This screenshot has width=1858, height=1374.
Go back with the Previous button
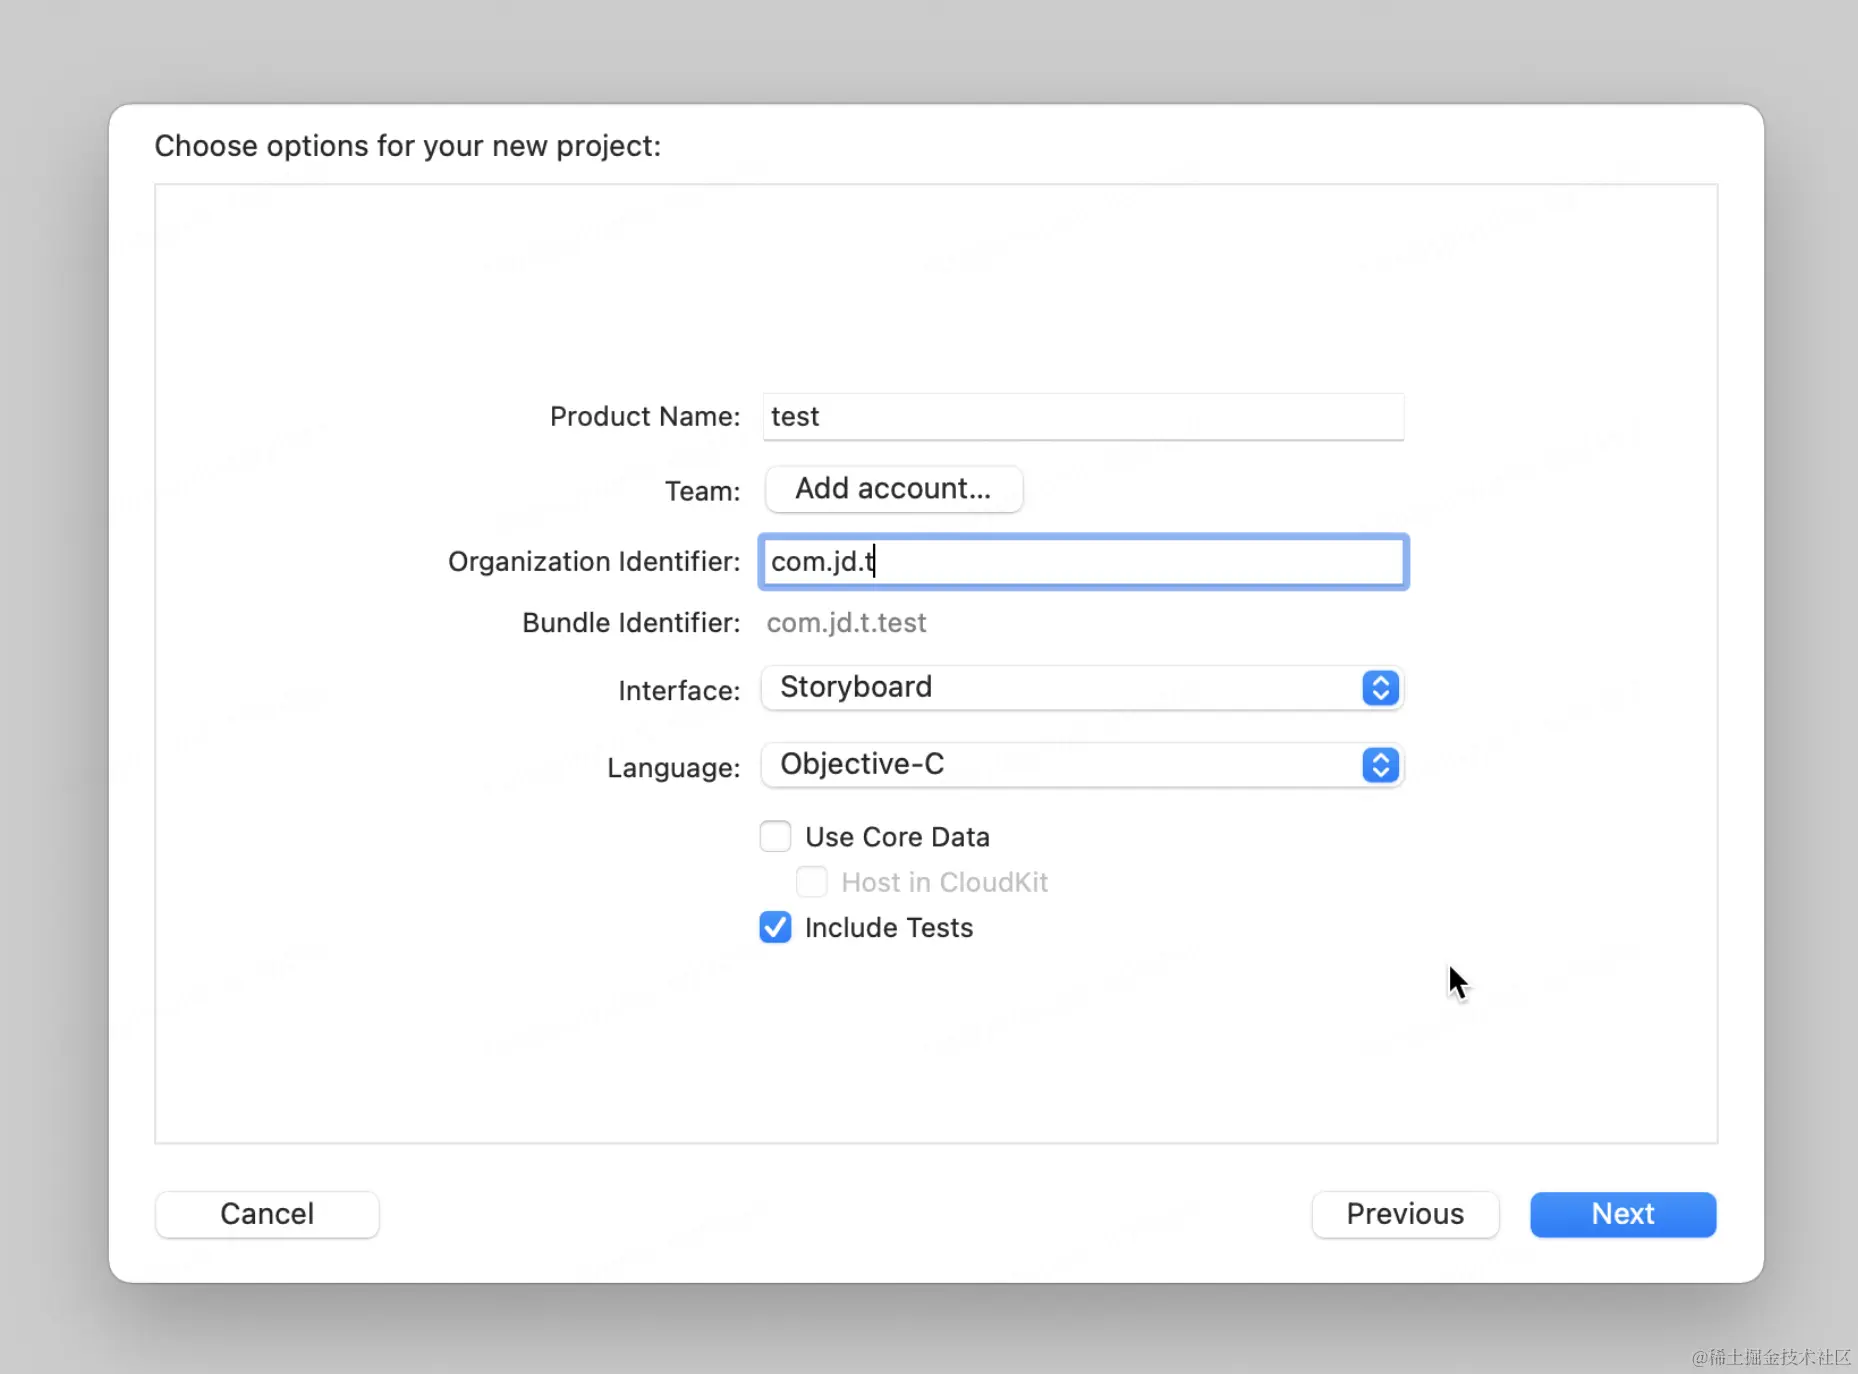point(1404,1214)
